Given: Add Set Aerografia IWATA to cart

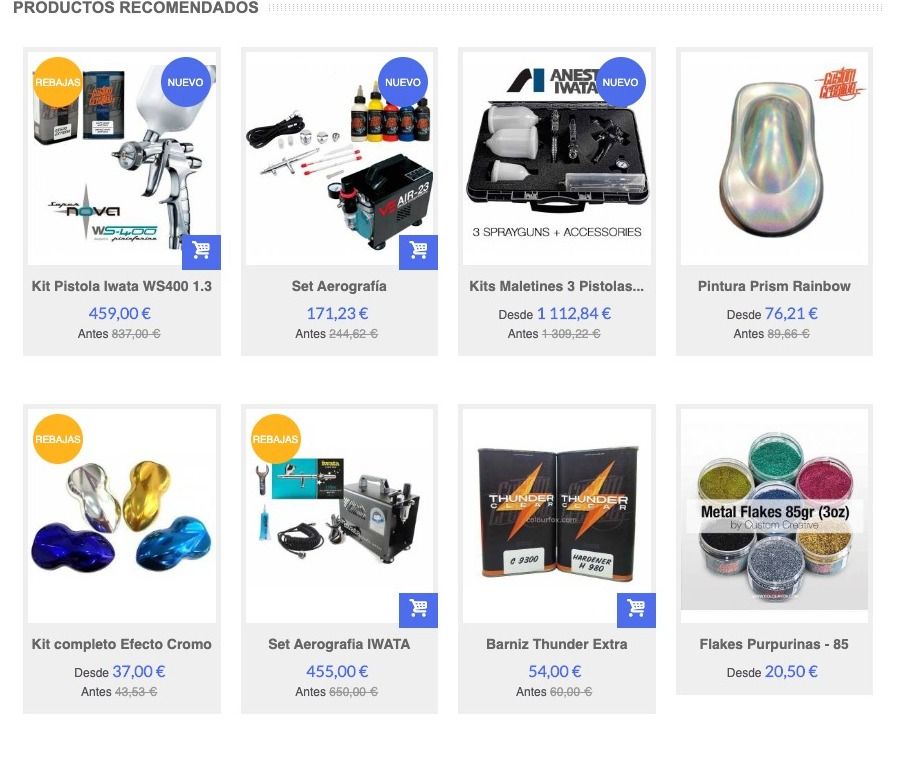Looking at the screenshot, I should (x=418, y=610).
